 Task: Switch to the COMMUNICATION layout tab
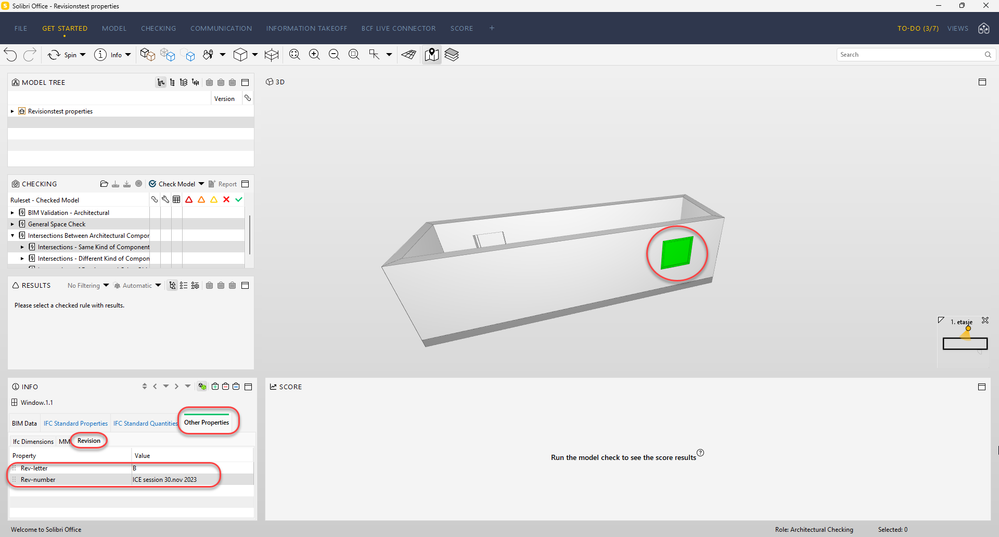221,29
